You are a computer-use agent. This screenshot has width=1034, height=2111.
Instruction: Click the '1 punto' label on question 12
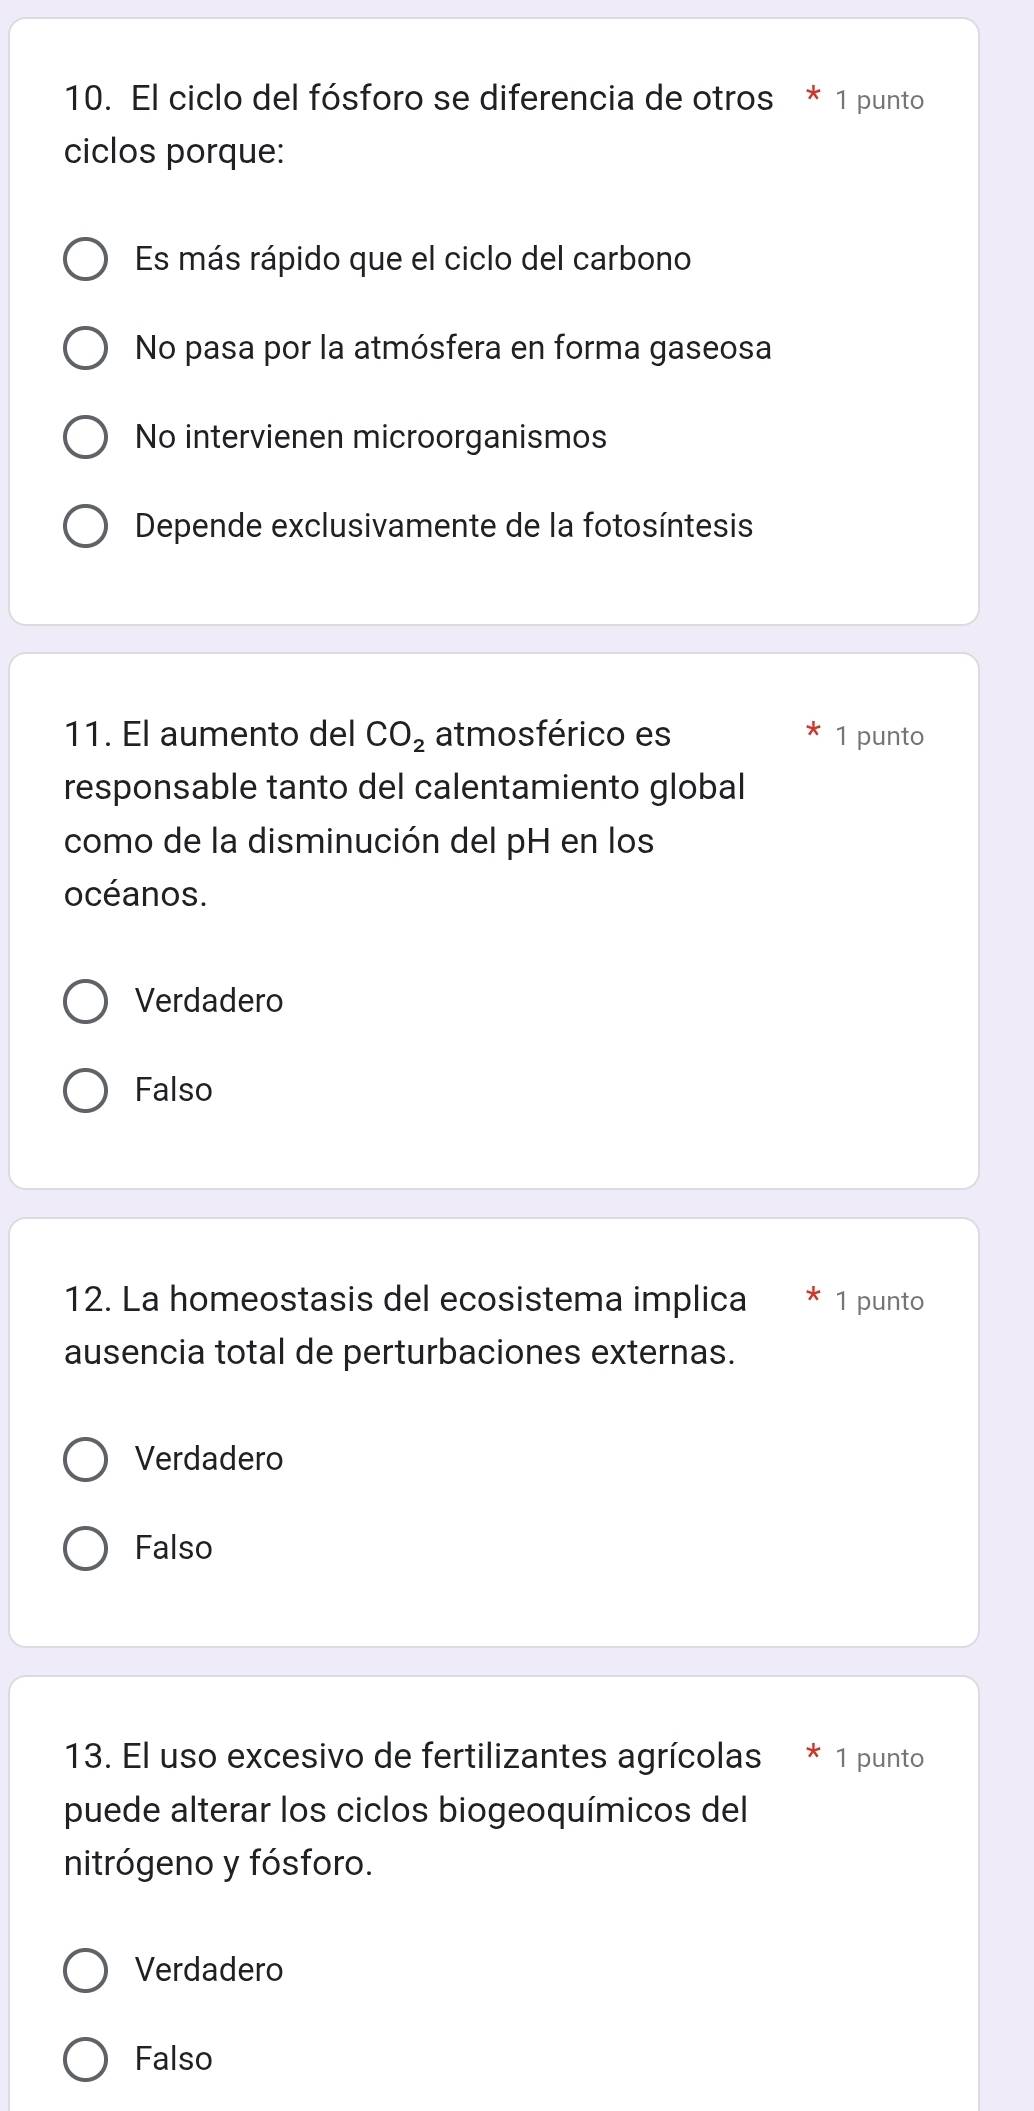click(880, 1301)
